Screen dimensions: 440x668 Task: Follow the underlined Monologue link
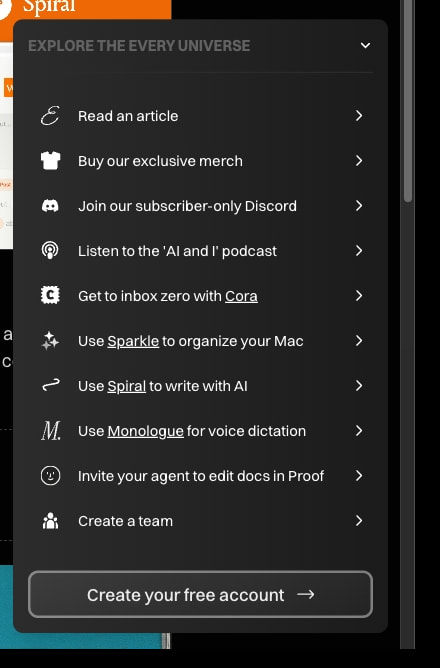pyautogui.click(x=145, y=431)
